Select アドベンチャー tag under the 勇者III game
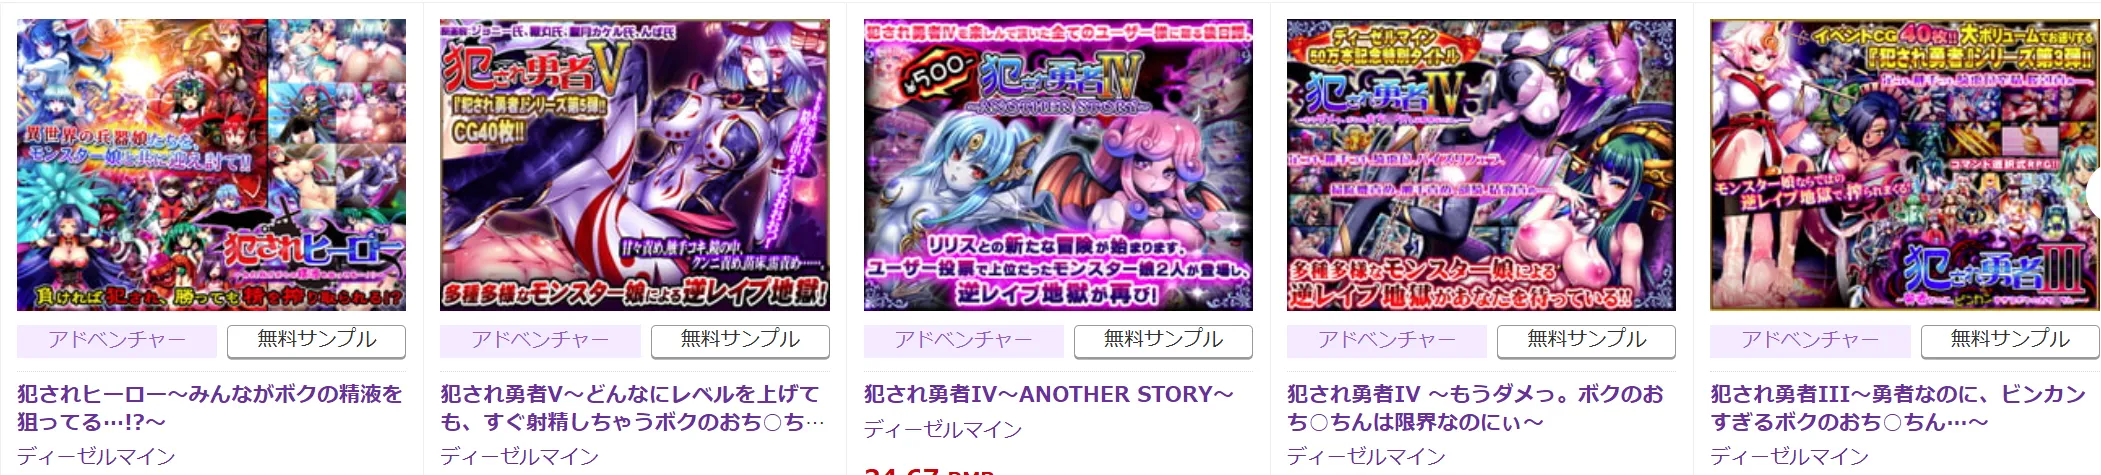Screen dimensions: 2101x475 pyautogui.click(x=1810, y=341)
